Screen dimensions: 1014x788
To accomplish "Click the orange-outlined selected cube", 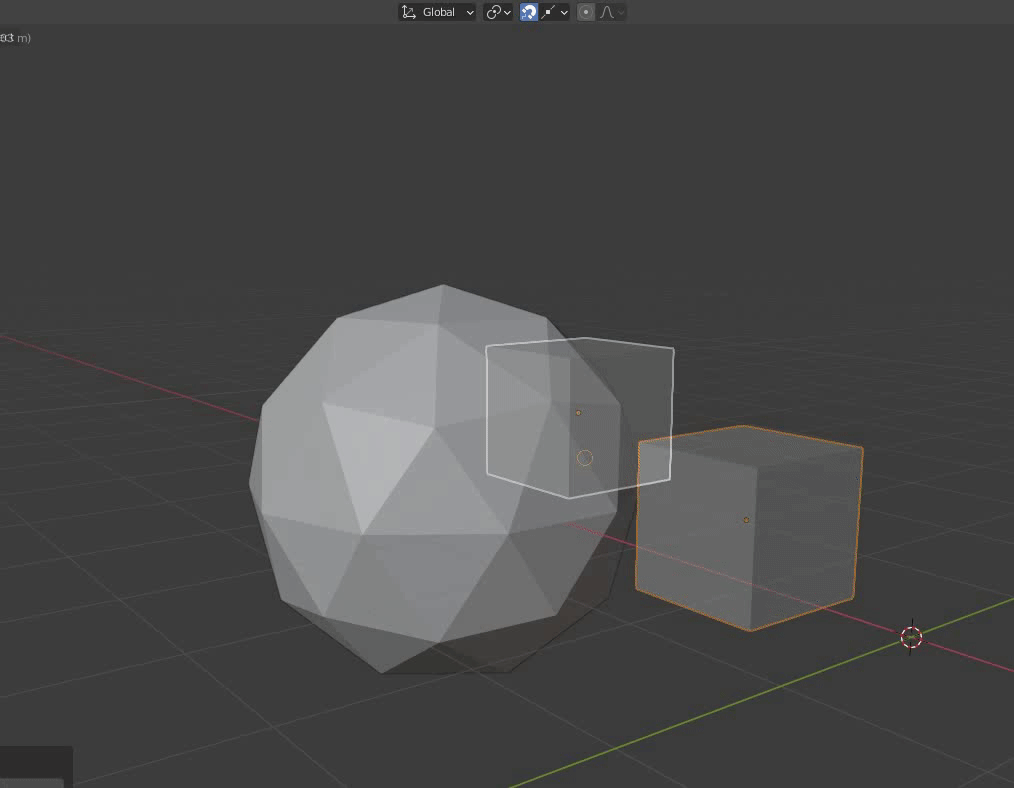I will [x=790, y=560].
